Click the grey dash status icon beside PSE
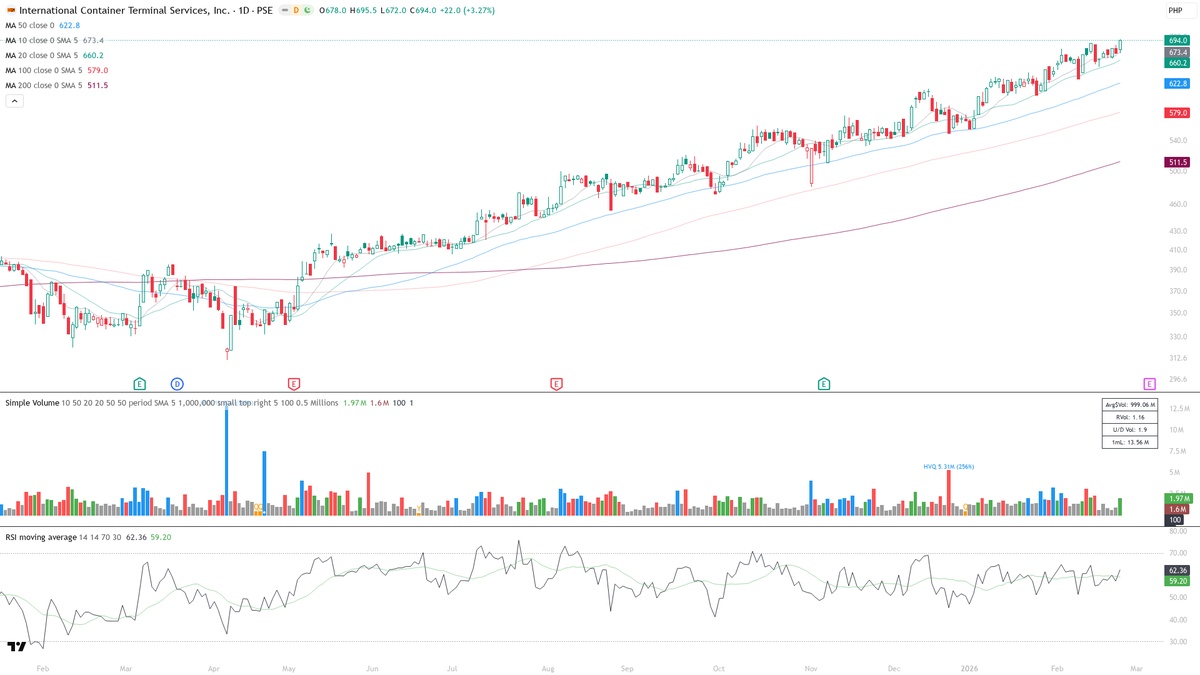The height and width of the screenshot is (675, 1200). tap(284, 10)
